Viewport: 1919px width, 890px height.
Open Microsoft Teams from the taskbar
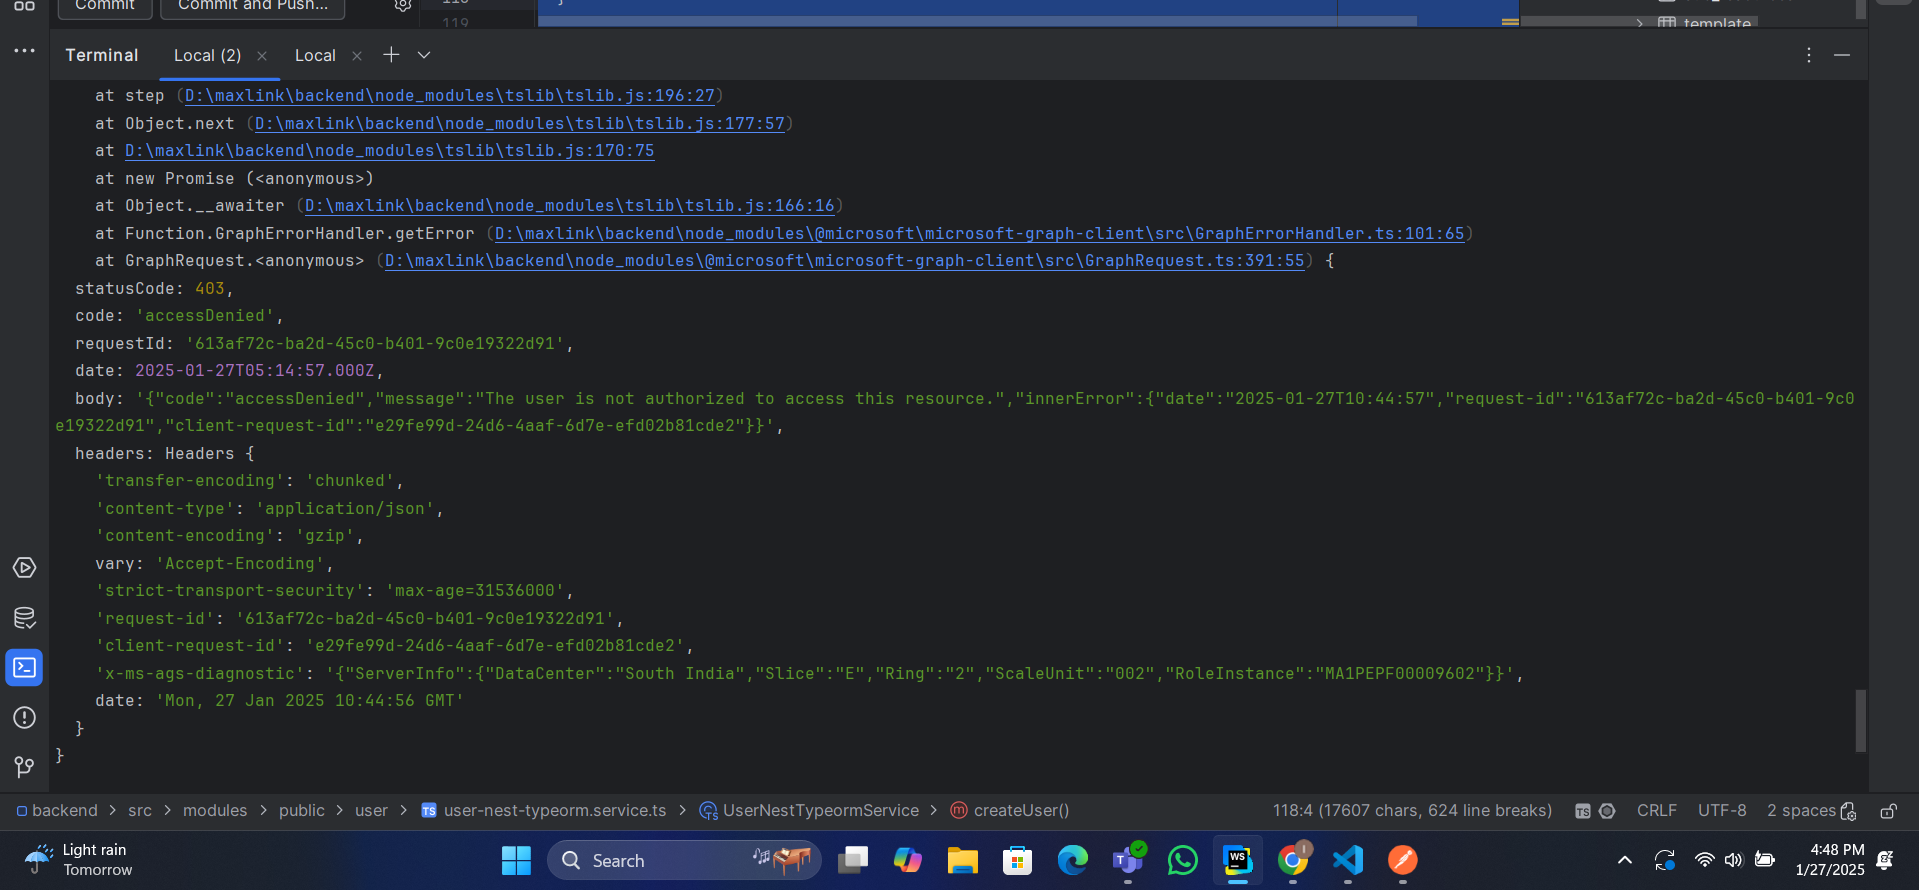point(1128,860)
